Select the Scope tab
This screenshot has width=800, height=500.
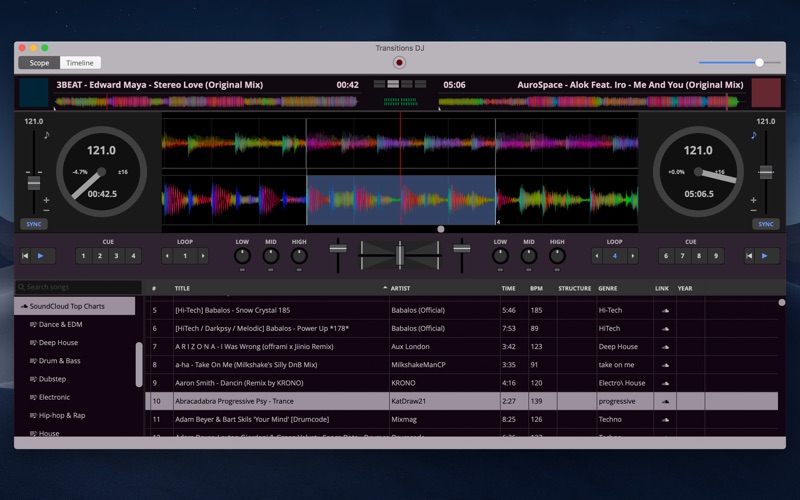tap(39, 63)
